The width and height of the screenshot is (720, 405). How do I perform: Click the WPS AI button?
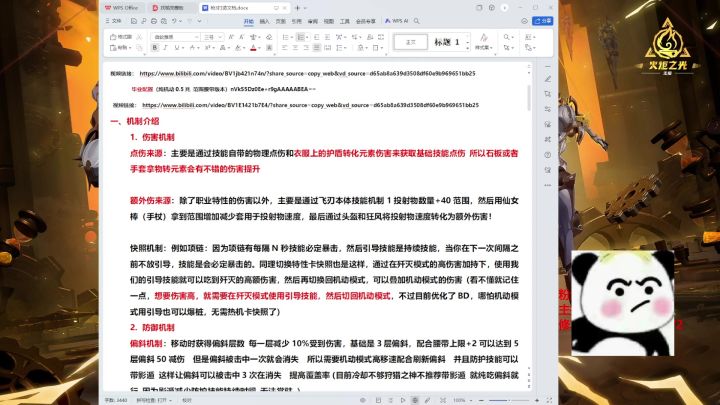click(397, 21)
